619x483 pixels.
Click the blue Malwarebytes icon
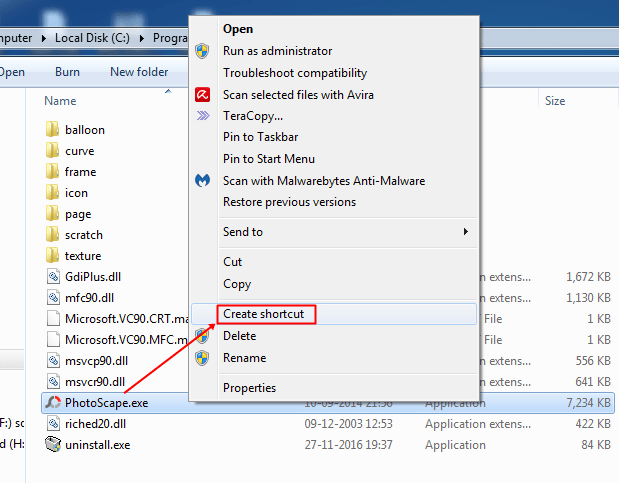coord(203,180)
